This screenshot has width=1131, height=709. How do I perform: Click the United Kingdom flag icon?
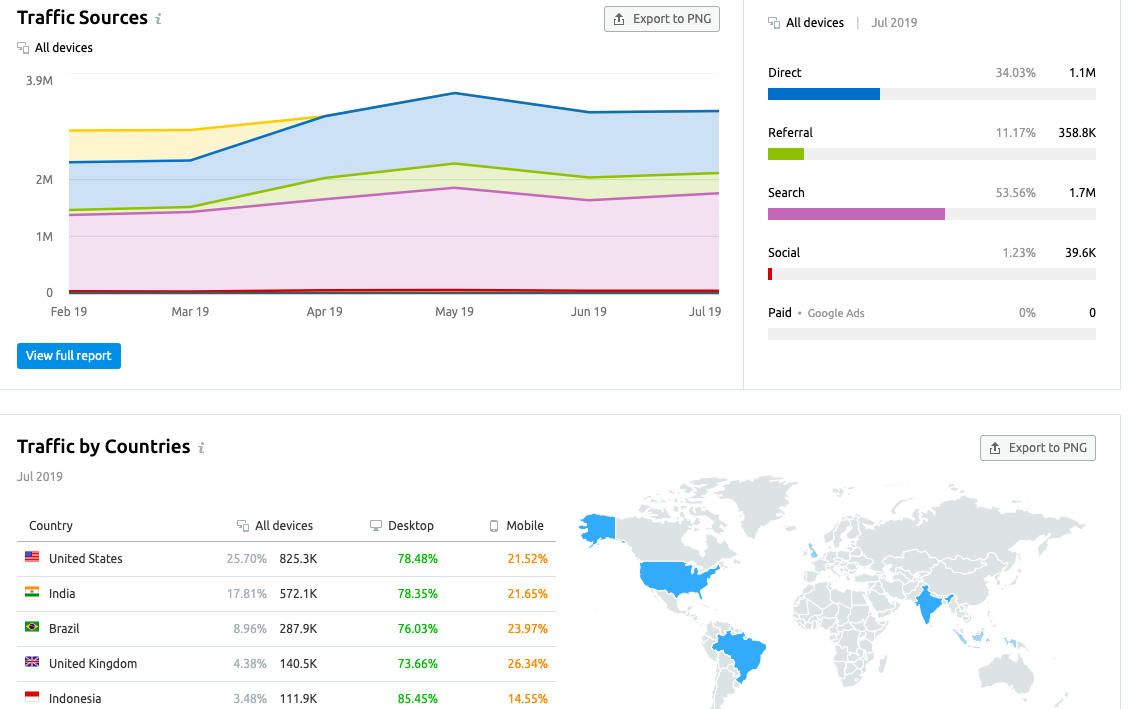[32, 663]
